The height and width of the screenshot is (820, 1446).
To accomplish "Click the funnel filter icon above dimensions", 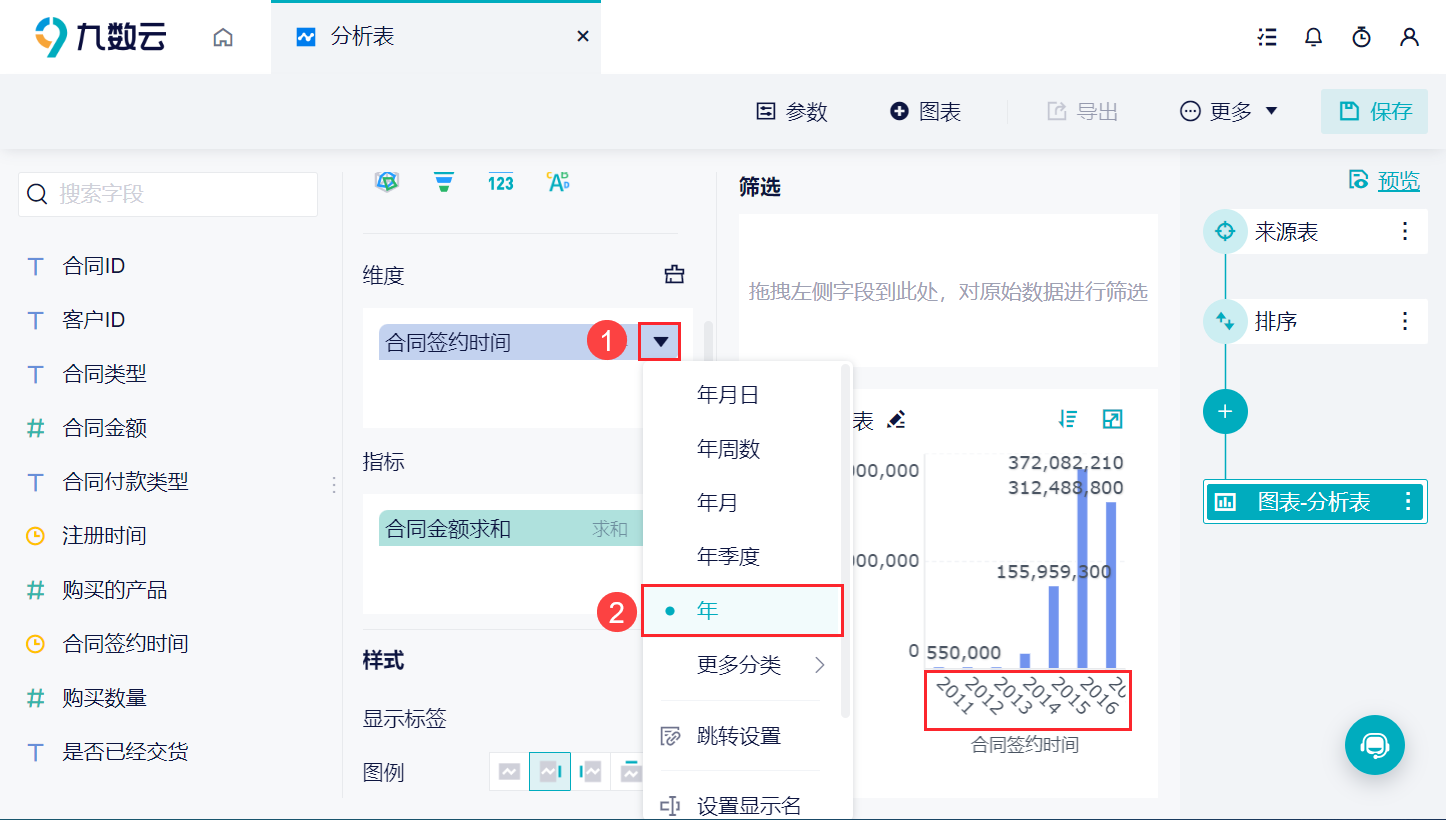I will pos(443,181).
